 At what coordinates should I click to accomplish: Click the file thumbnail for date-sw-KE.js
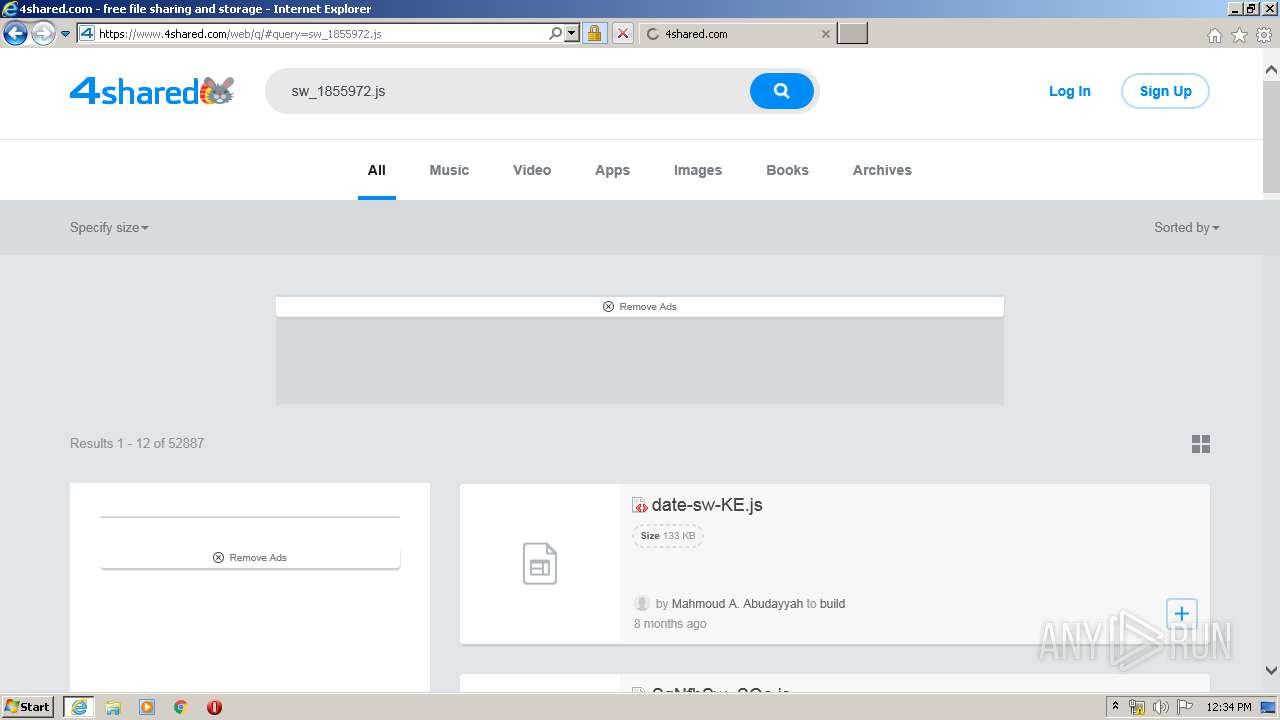click(x=540, y=564)
